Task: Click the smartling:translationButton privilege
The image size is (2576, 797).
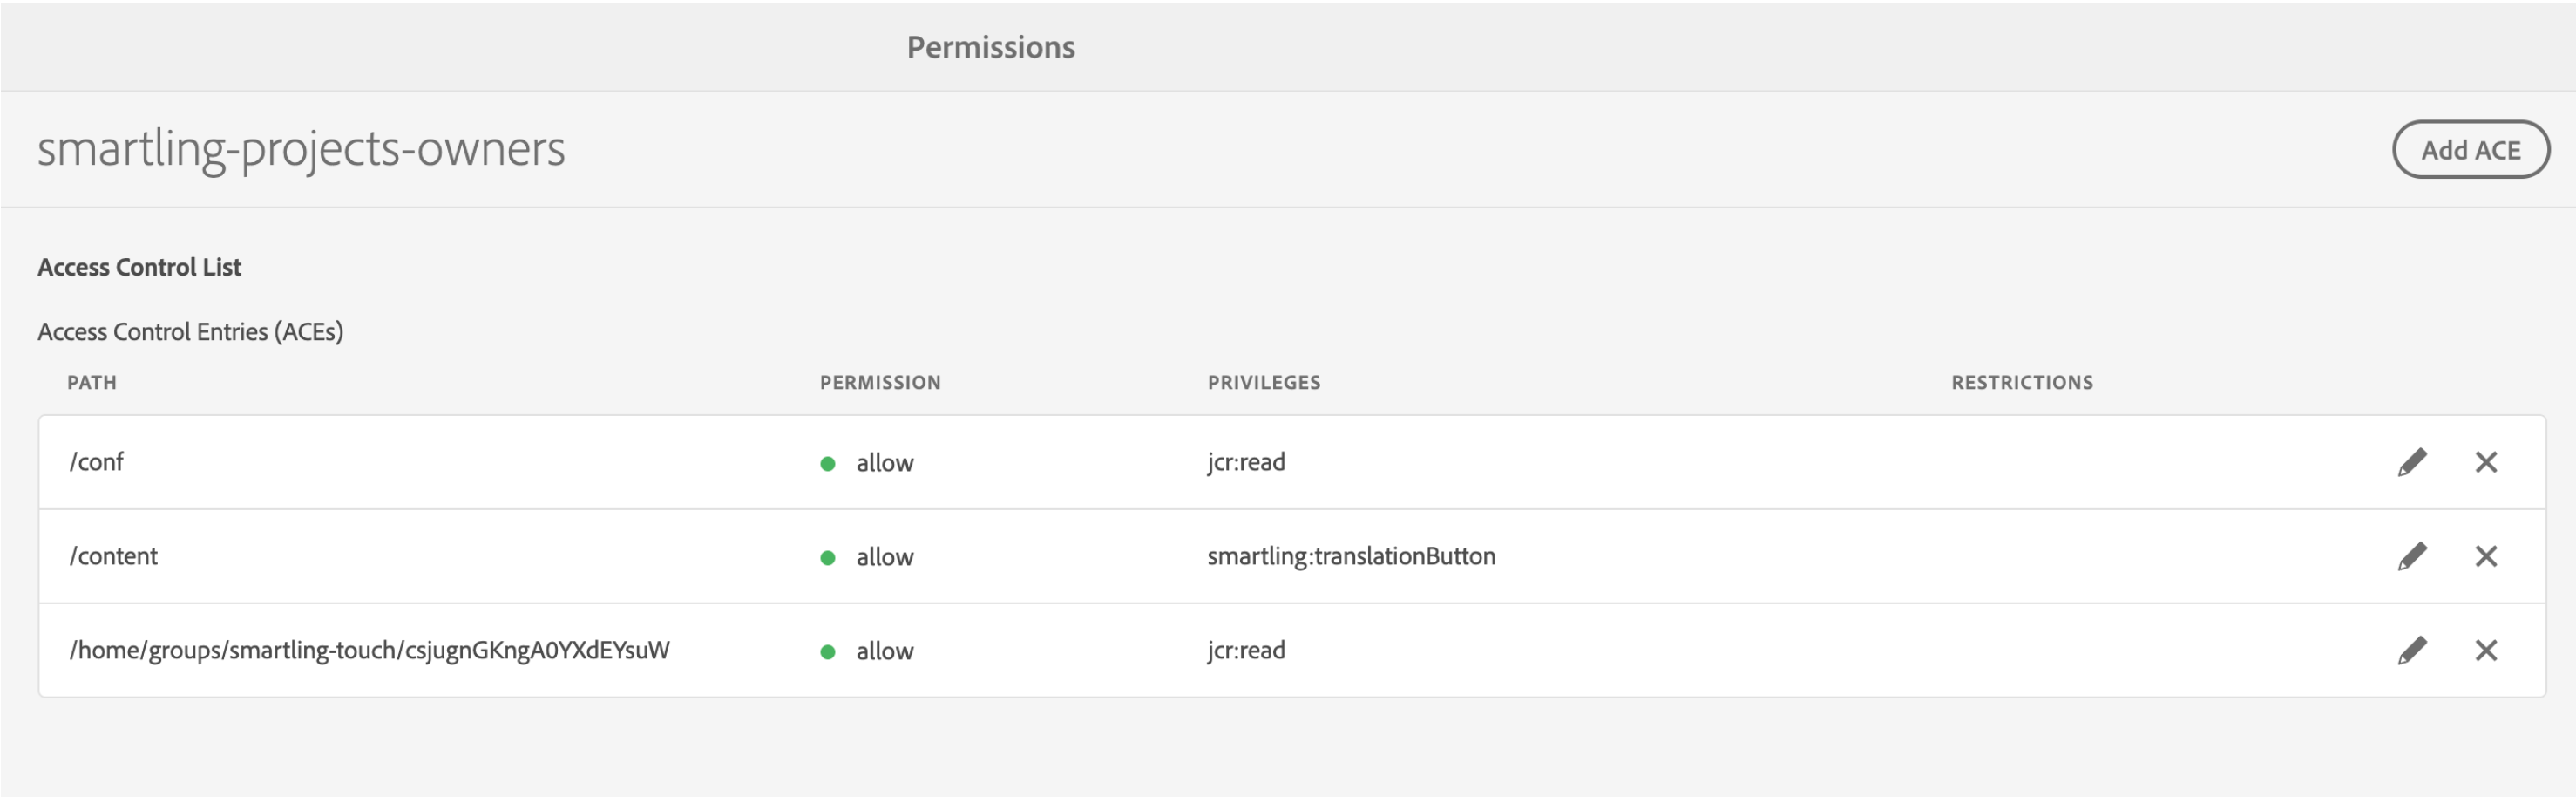Action: [x=1351, y=556]
